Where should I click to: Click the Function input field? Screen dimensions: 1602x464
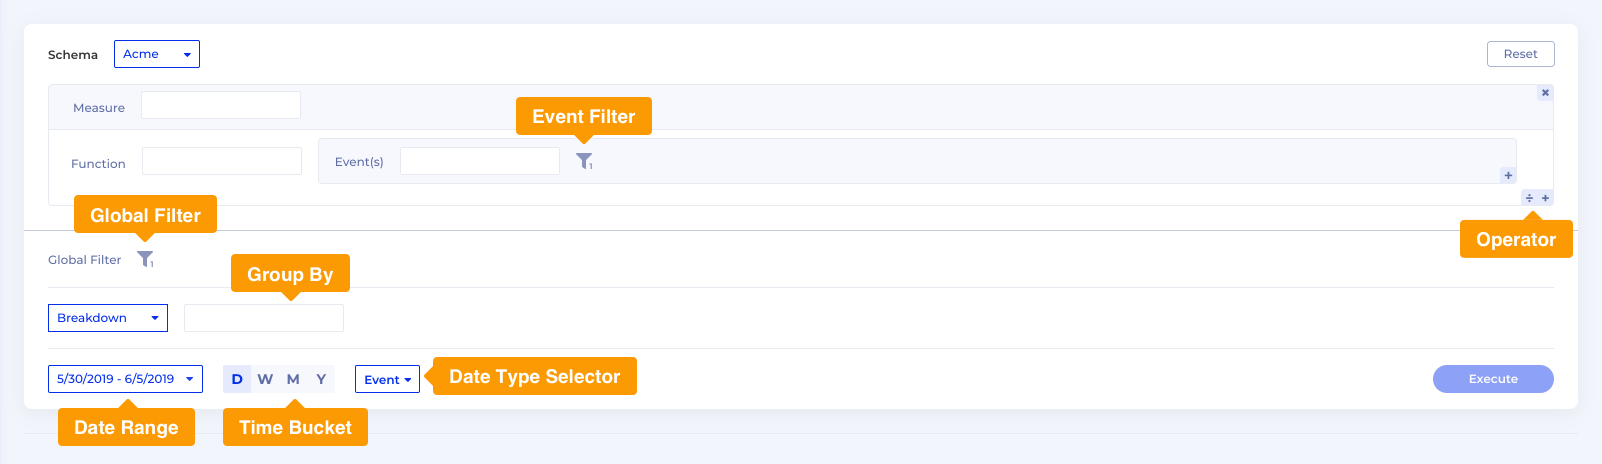(x=222, y=161)
